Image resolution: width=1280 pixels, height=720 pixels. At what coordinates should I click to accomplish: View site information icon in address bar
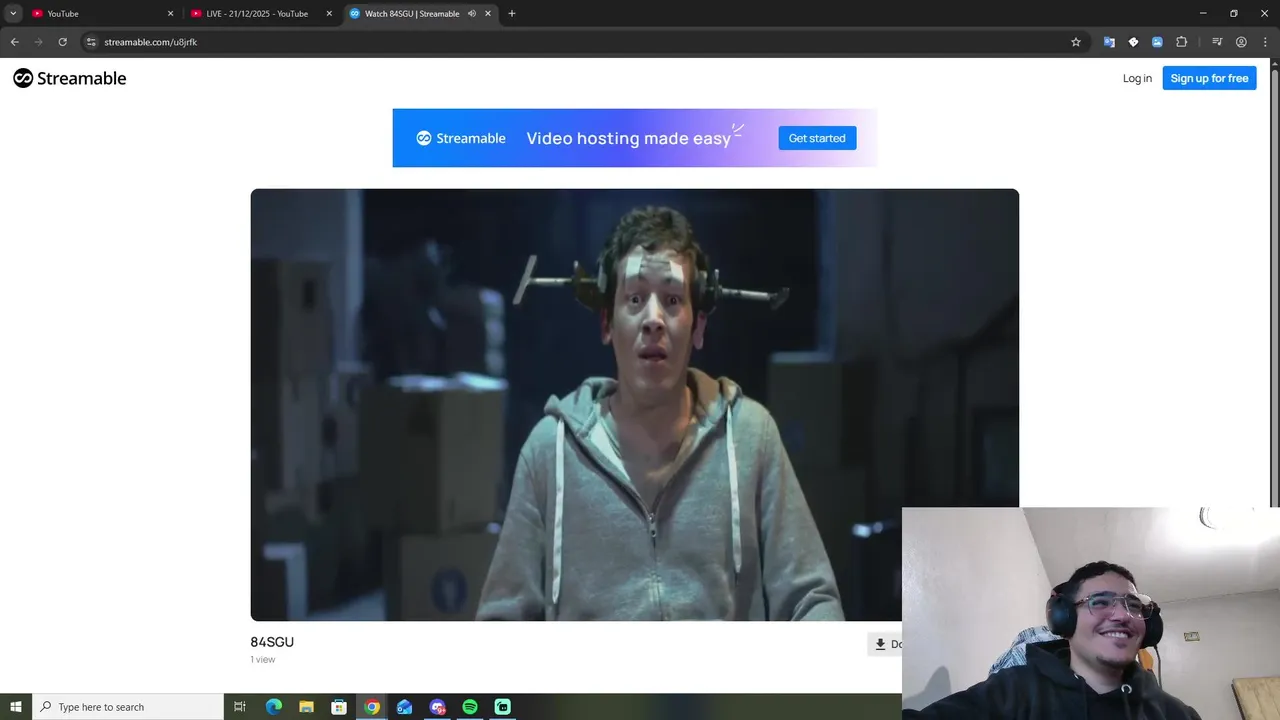tap(91, 42)
